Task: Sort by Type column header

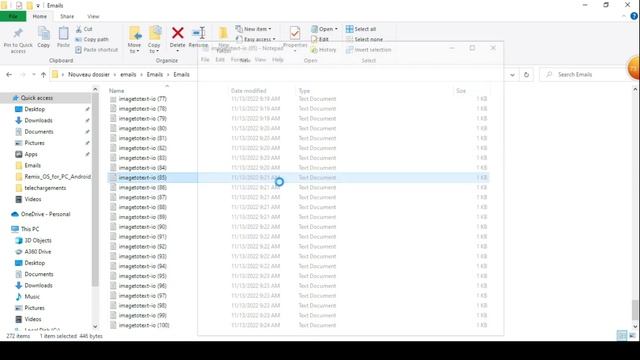Action: click(x=304, y=91)
